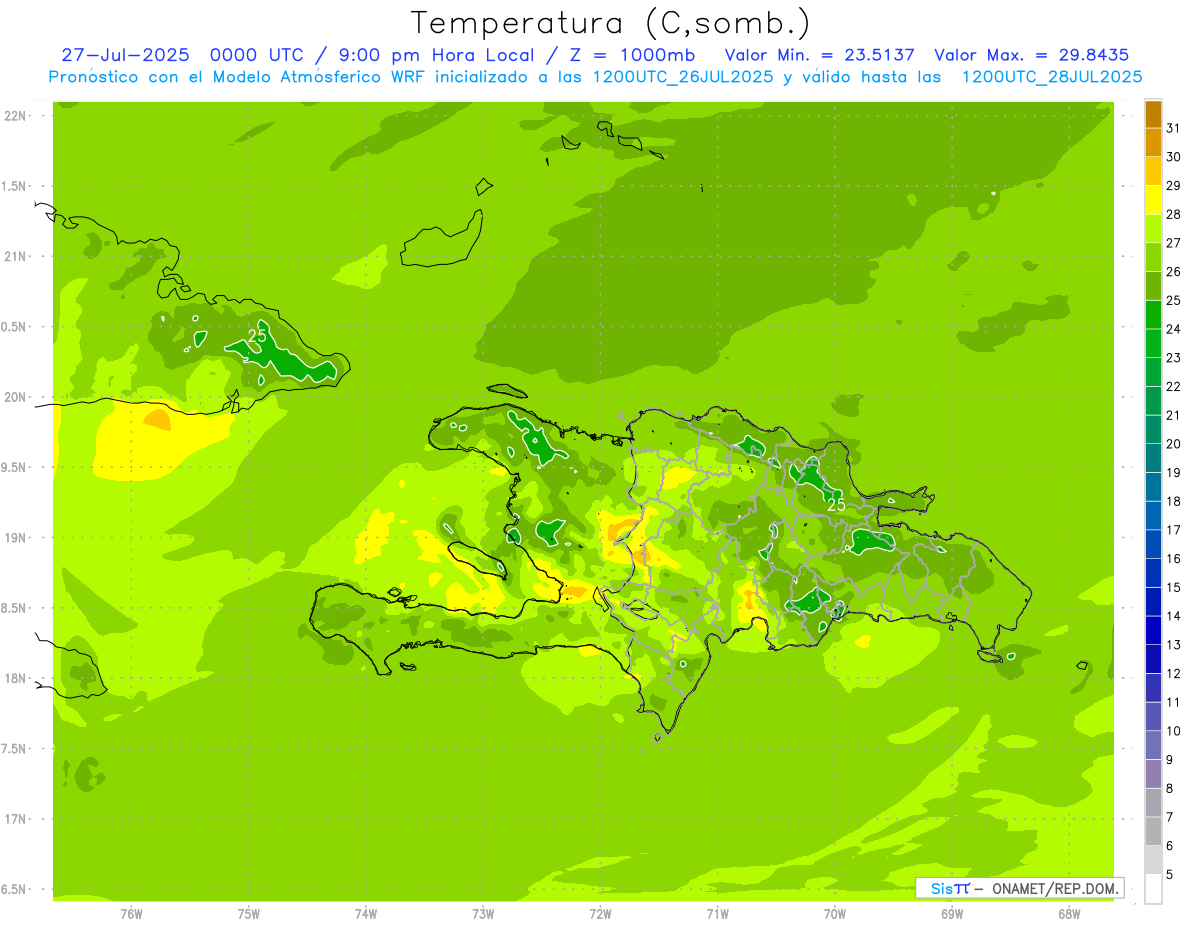Click the '10' value on the color scale
Image resolution: width=1200 pixels, height=927 pixels.
[1174, 731]
